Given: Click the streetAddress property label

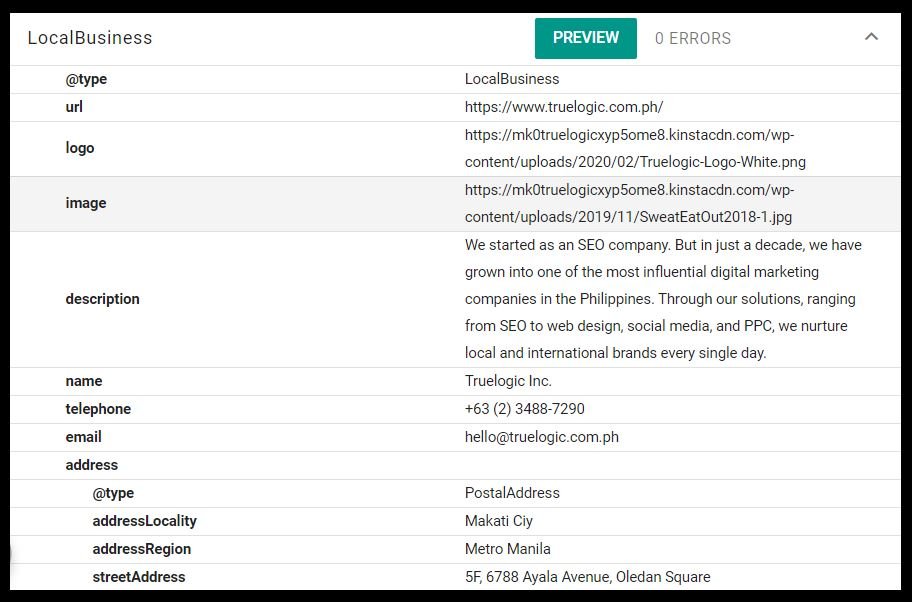Looking at the screenshot, I should click(x=138, y=577).
